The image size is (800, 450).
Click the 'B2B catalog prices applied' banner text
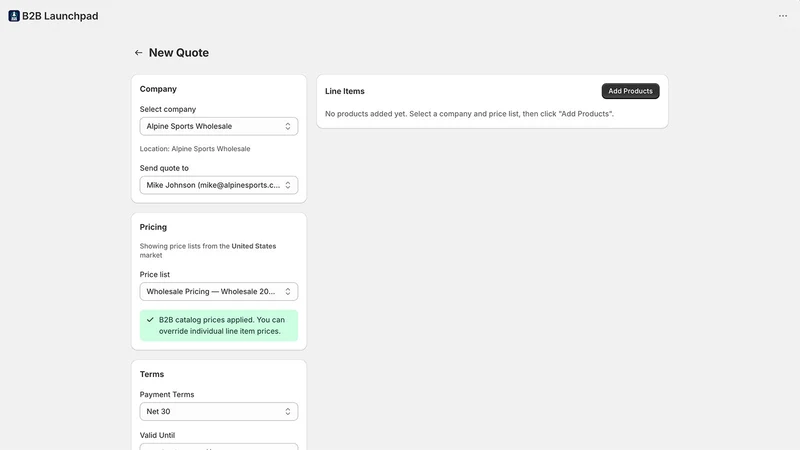coord(222,326)
